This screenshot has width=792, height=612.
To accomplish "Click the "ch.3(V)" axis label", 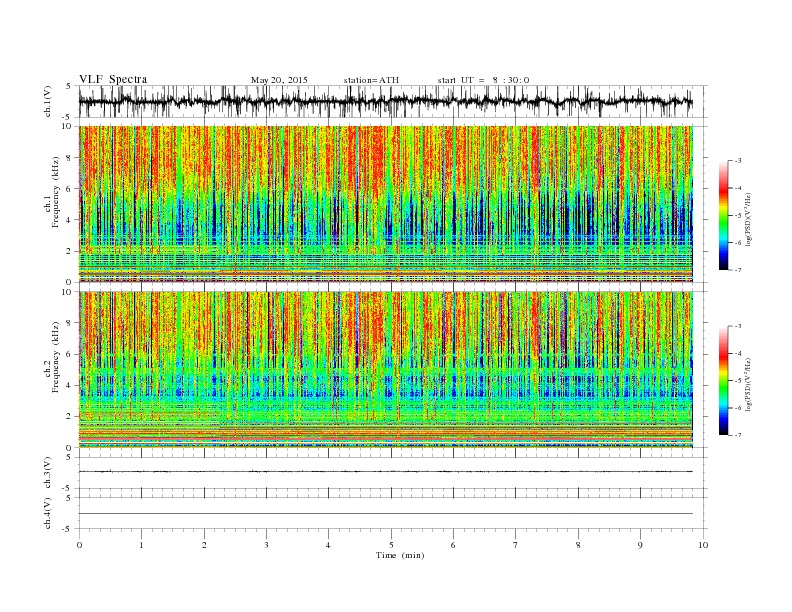I will 48,474.
